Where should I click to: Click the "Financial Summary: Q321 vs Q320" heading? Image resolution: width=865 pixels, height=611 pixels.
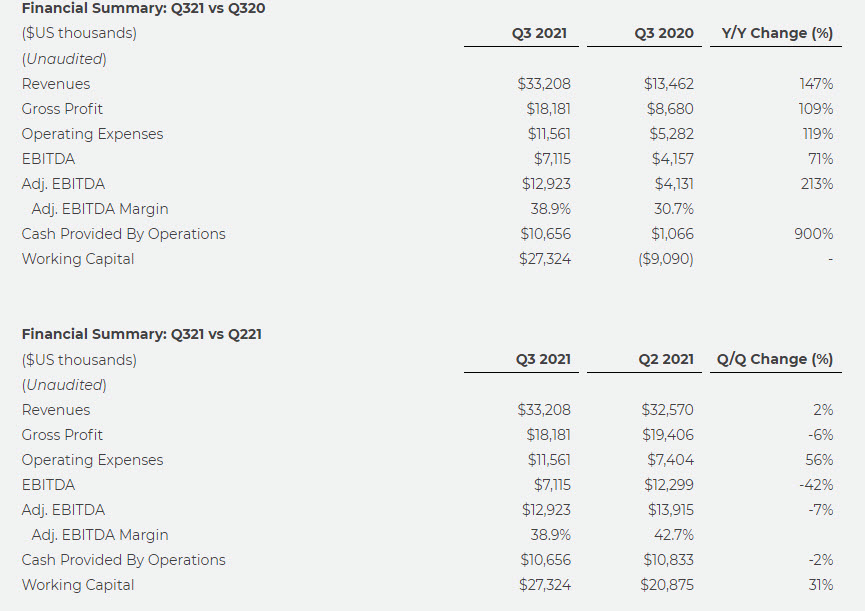[x=144, y=8]
